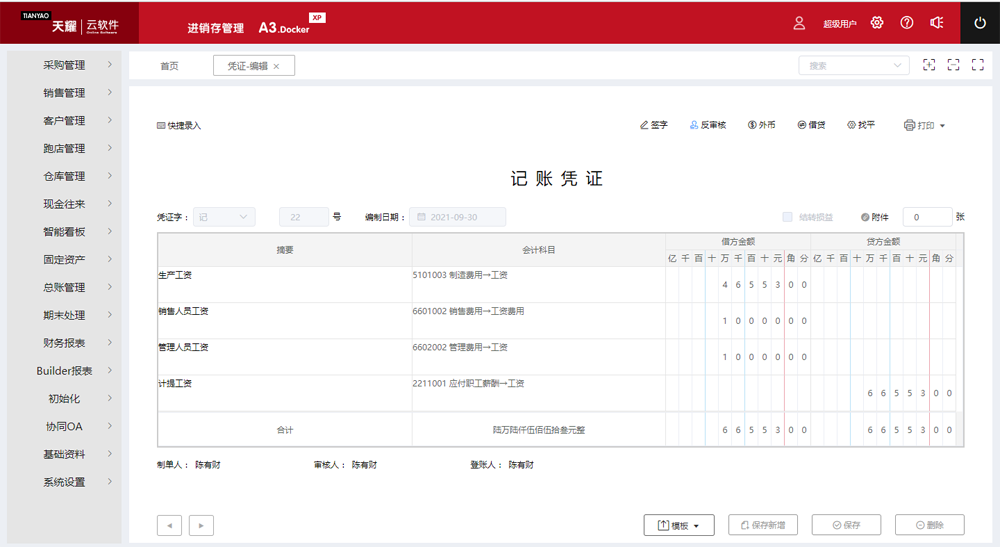1000x547 pixels.
Task: Click the 附件 count input field
Action: point(926,217)
